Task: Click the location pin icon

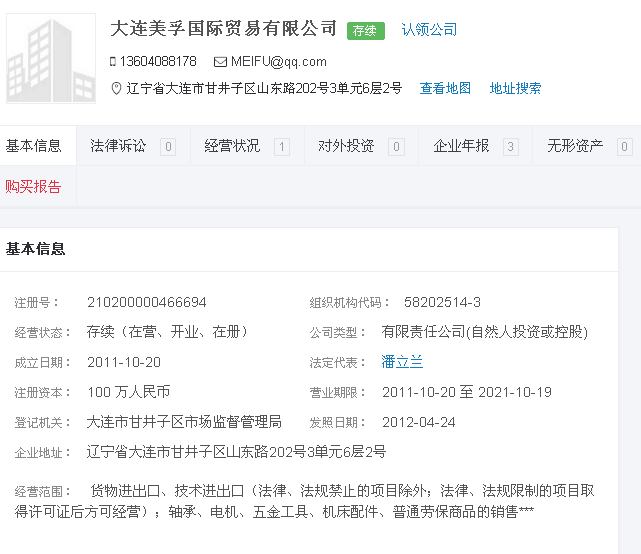Action: tap(115, 88)
